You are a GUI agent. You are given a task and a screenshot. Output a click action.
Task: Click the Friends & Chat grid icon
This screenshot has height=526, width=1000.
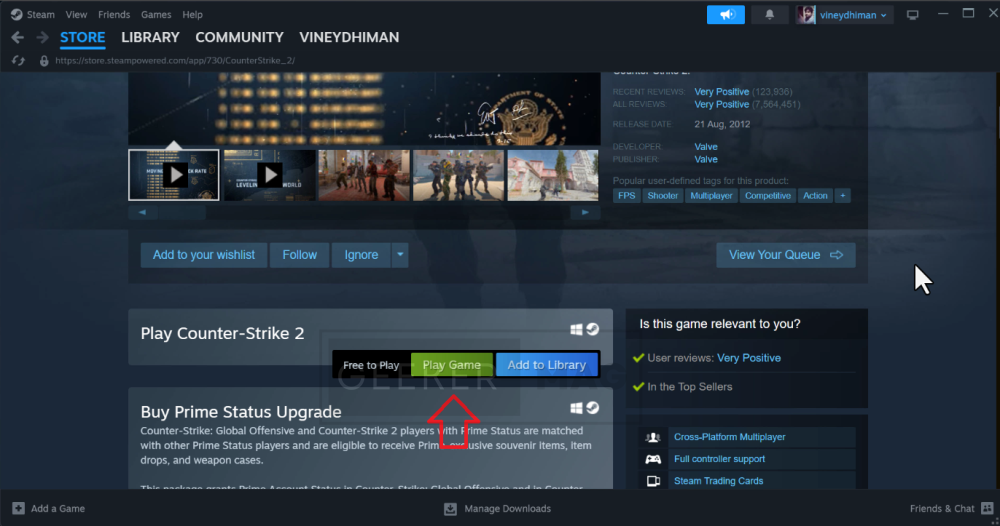pos(987,509)
